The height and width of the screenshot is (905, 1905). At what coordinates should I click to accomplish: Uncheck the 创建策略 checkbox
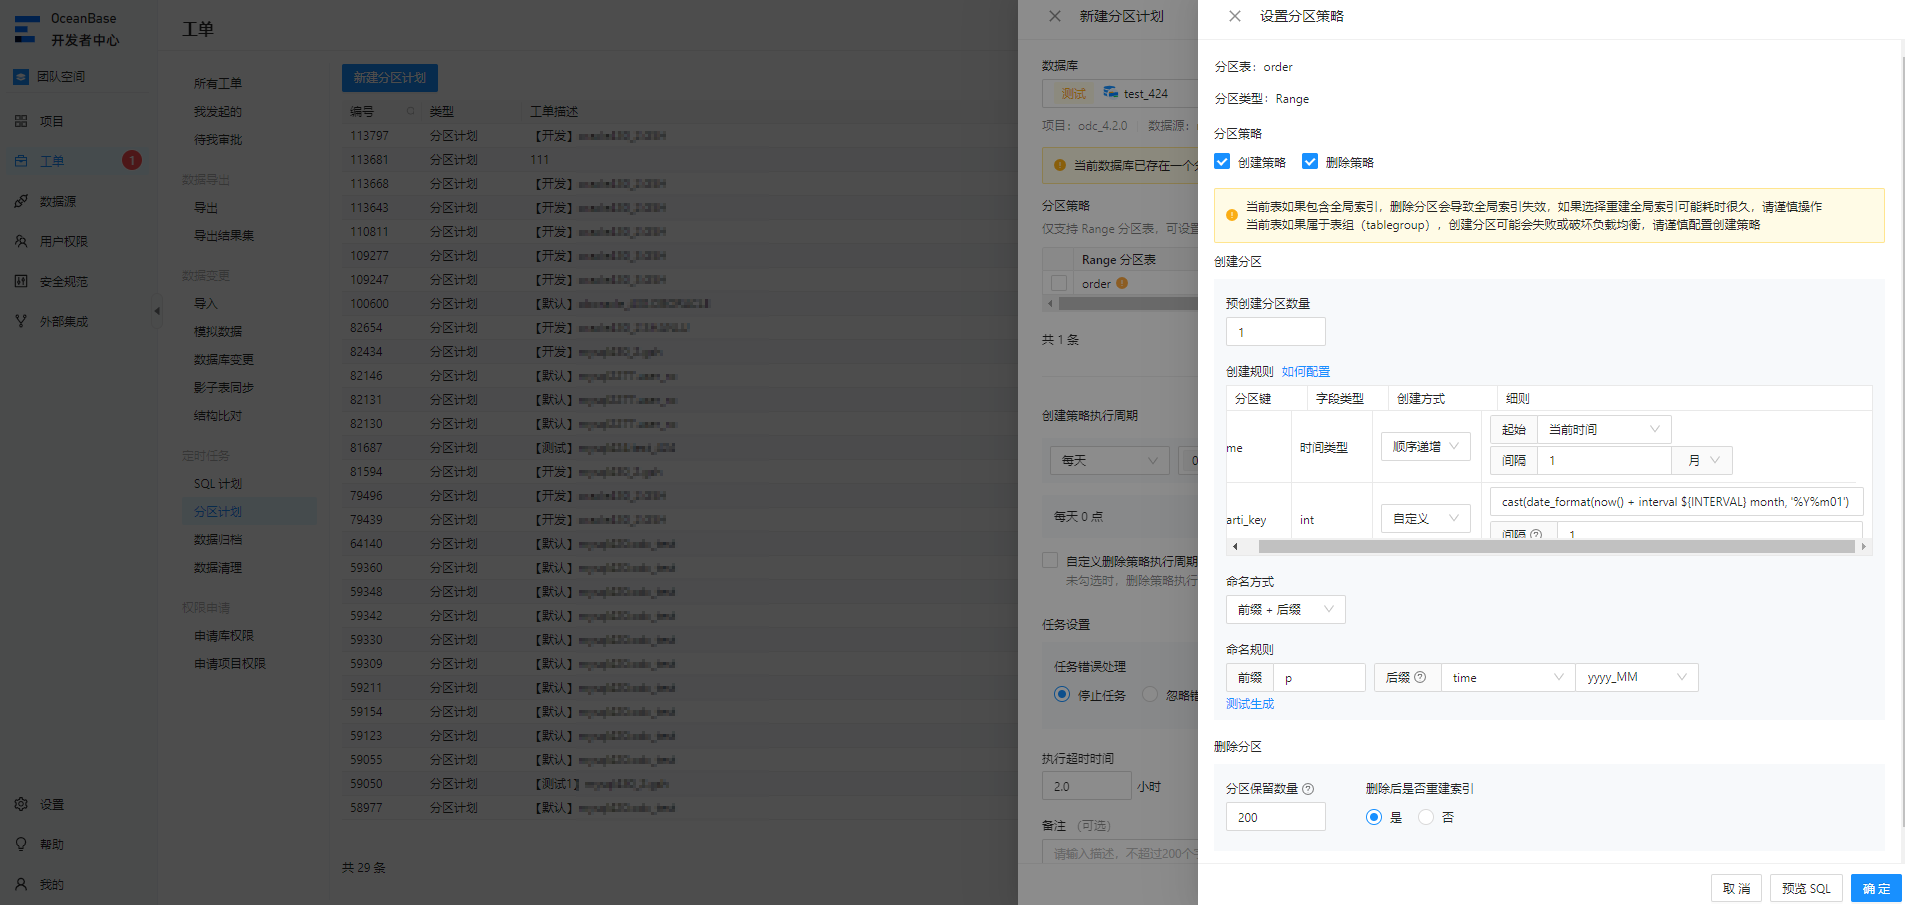click(1222, 161)
